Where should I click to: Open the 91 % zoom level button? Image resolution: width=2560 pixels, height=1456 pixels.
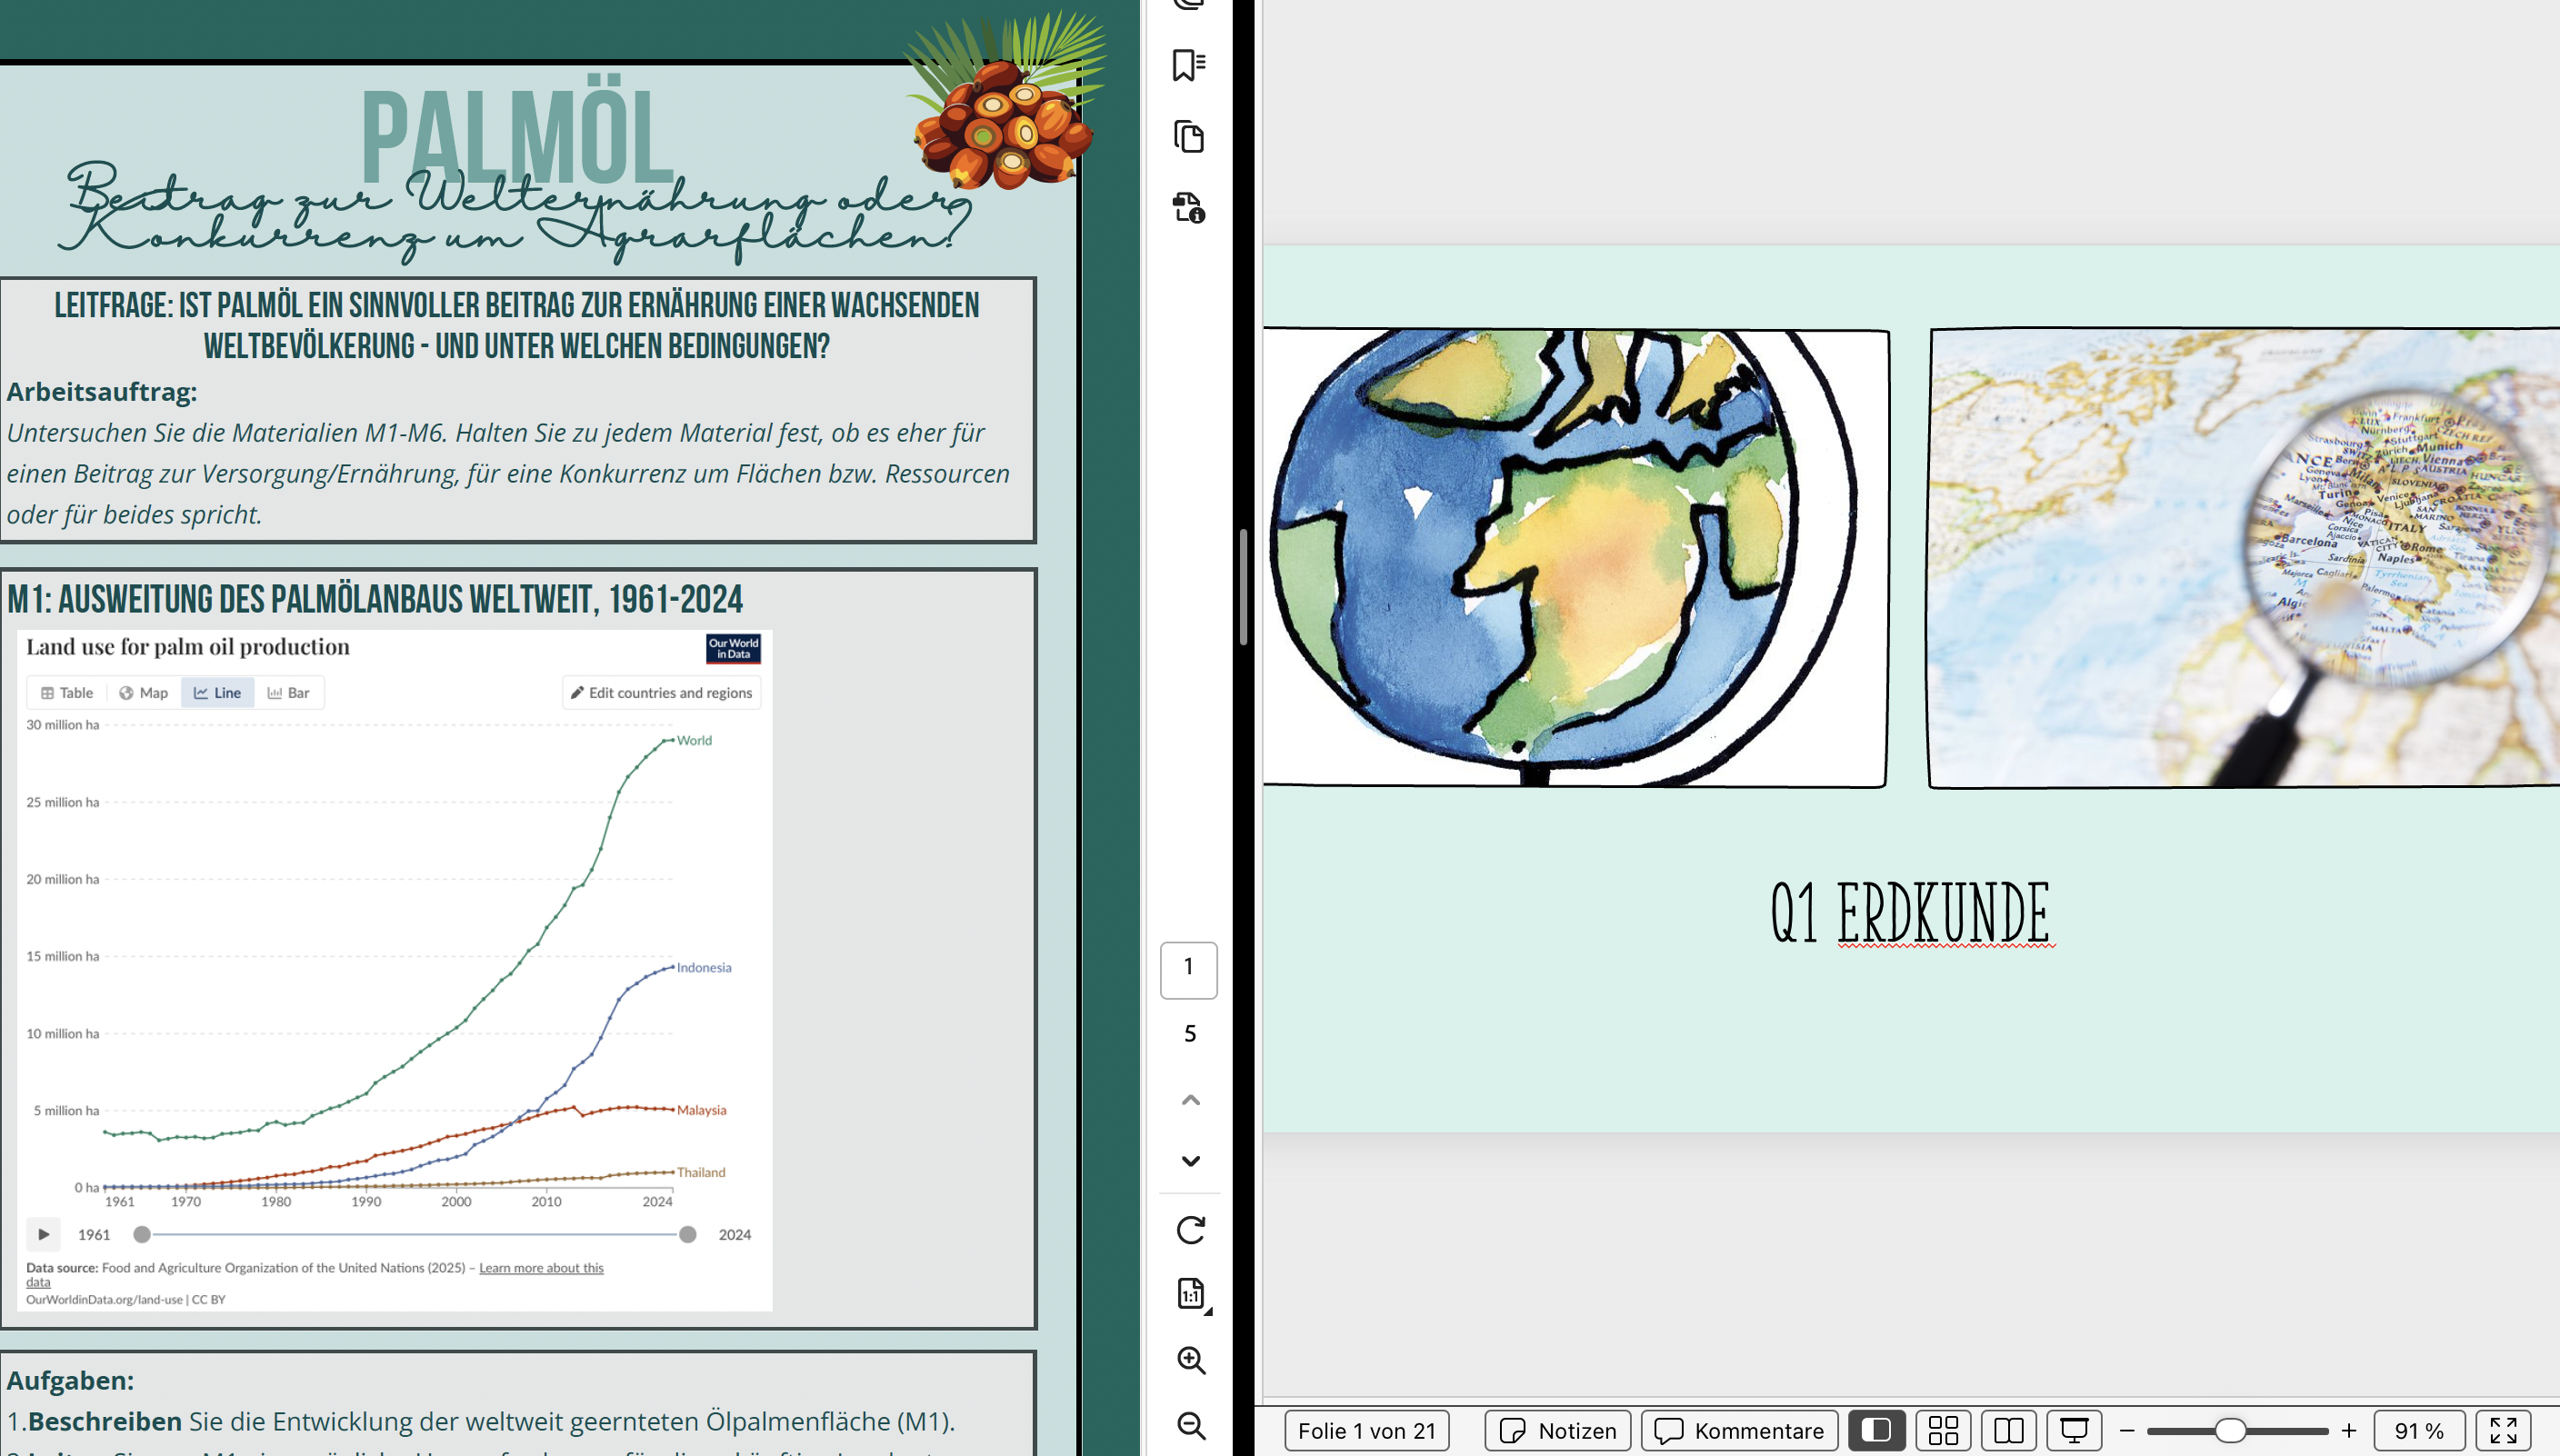tap(2419, 1430)
